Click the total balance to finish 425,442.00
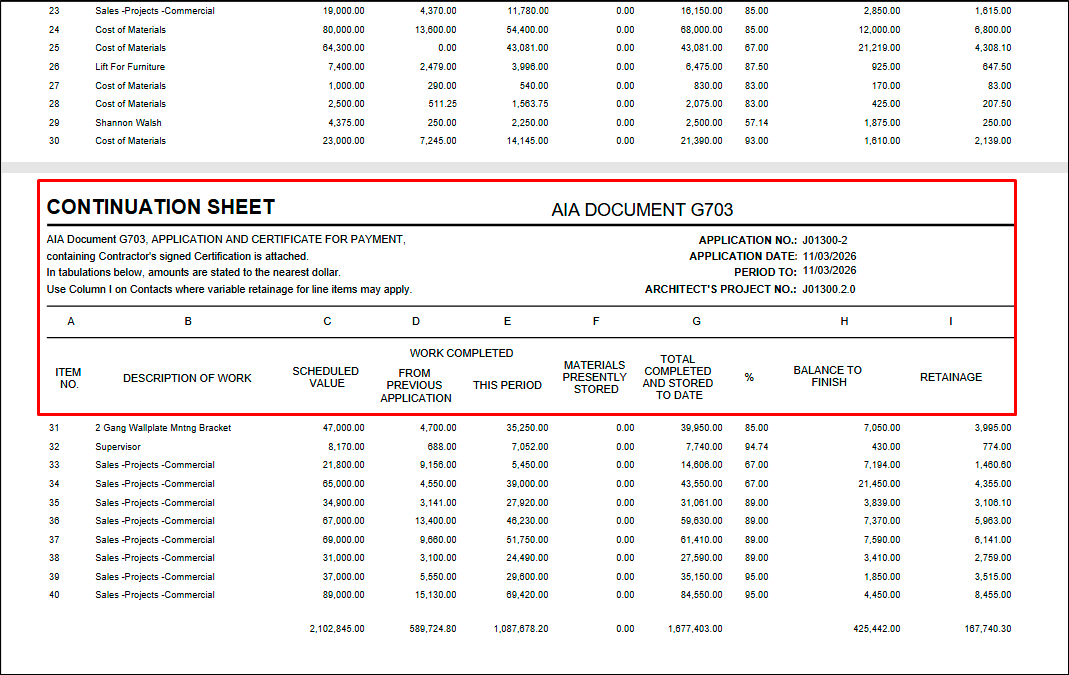This screenshot has width=1069, height=675. 872,629
